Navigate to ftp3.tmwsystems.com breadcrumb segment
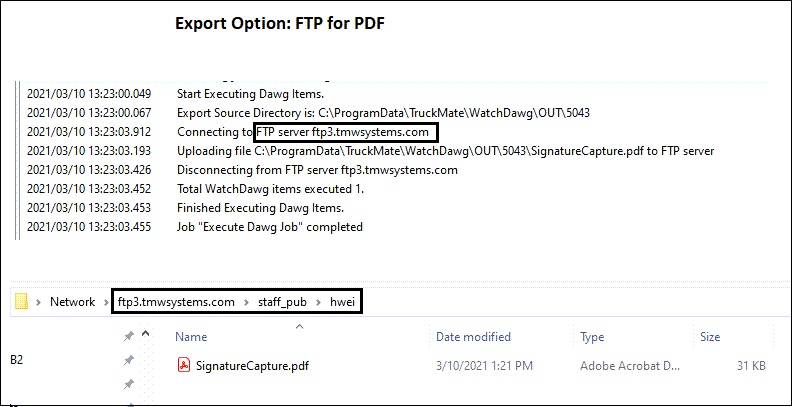Screen dimensions: 792x407 176,302
